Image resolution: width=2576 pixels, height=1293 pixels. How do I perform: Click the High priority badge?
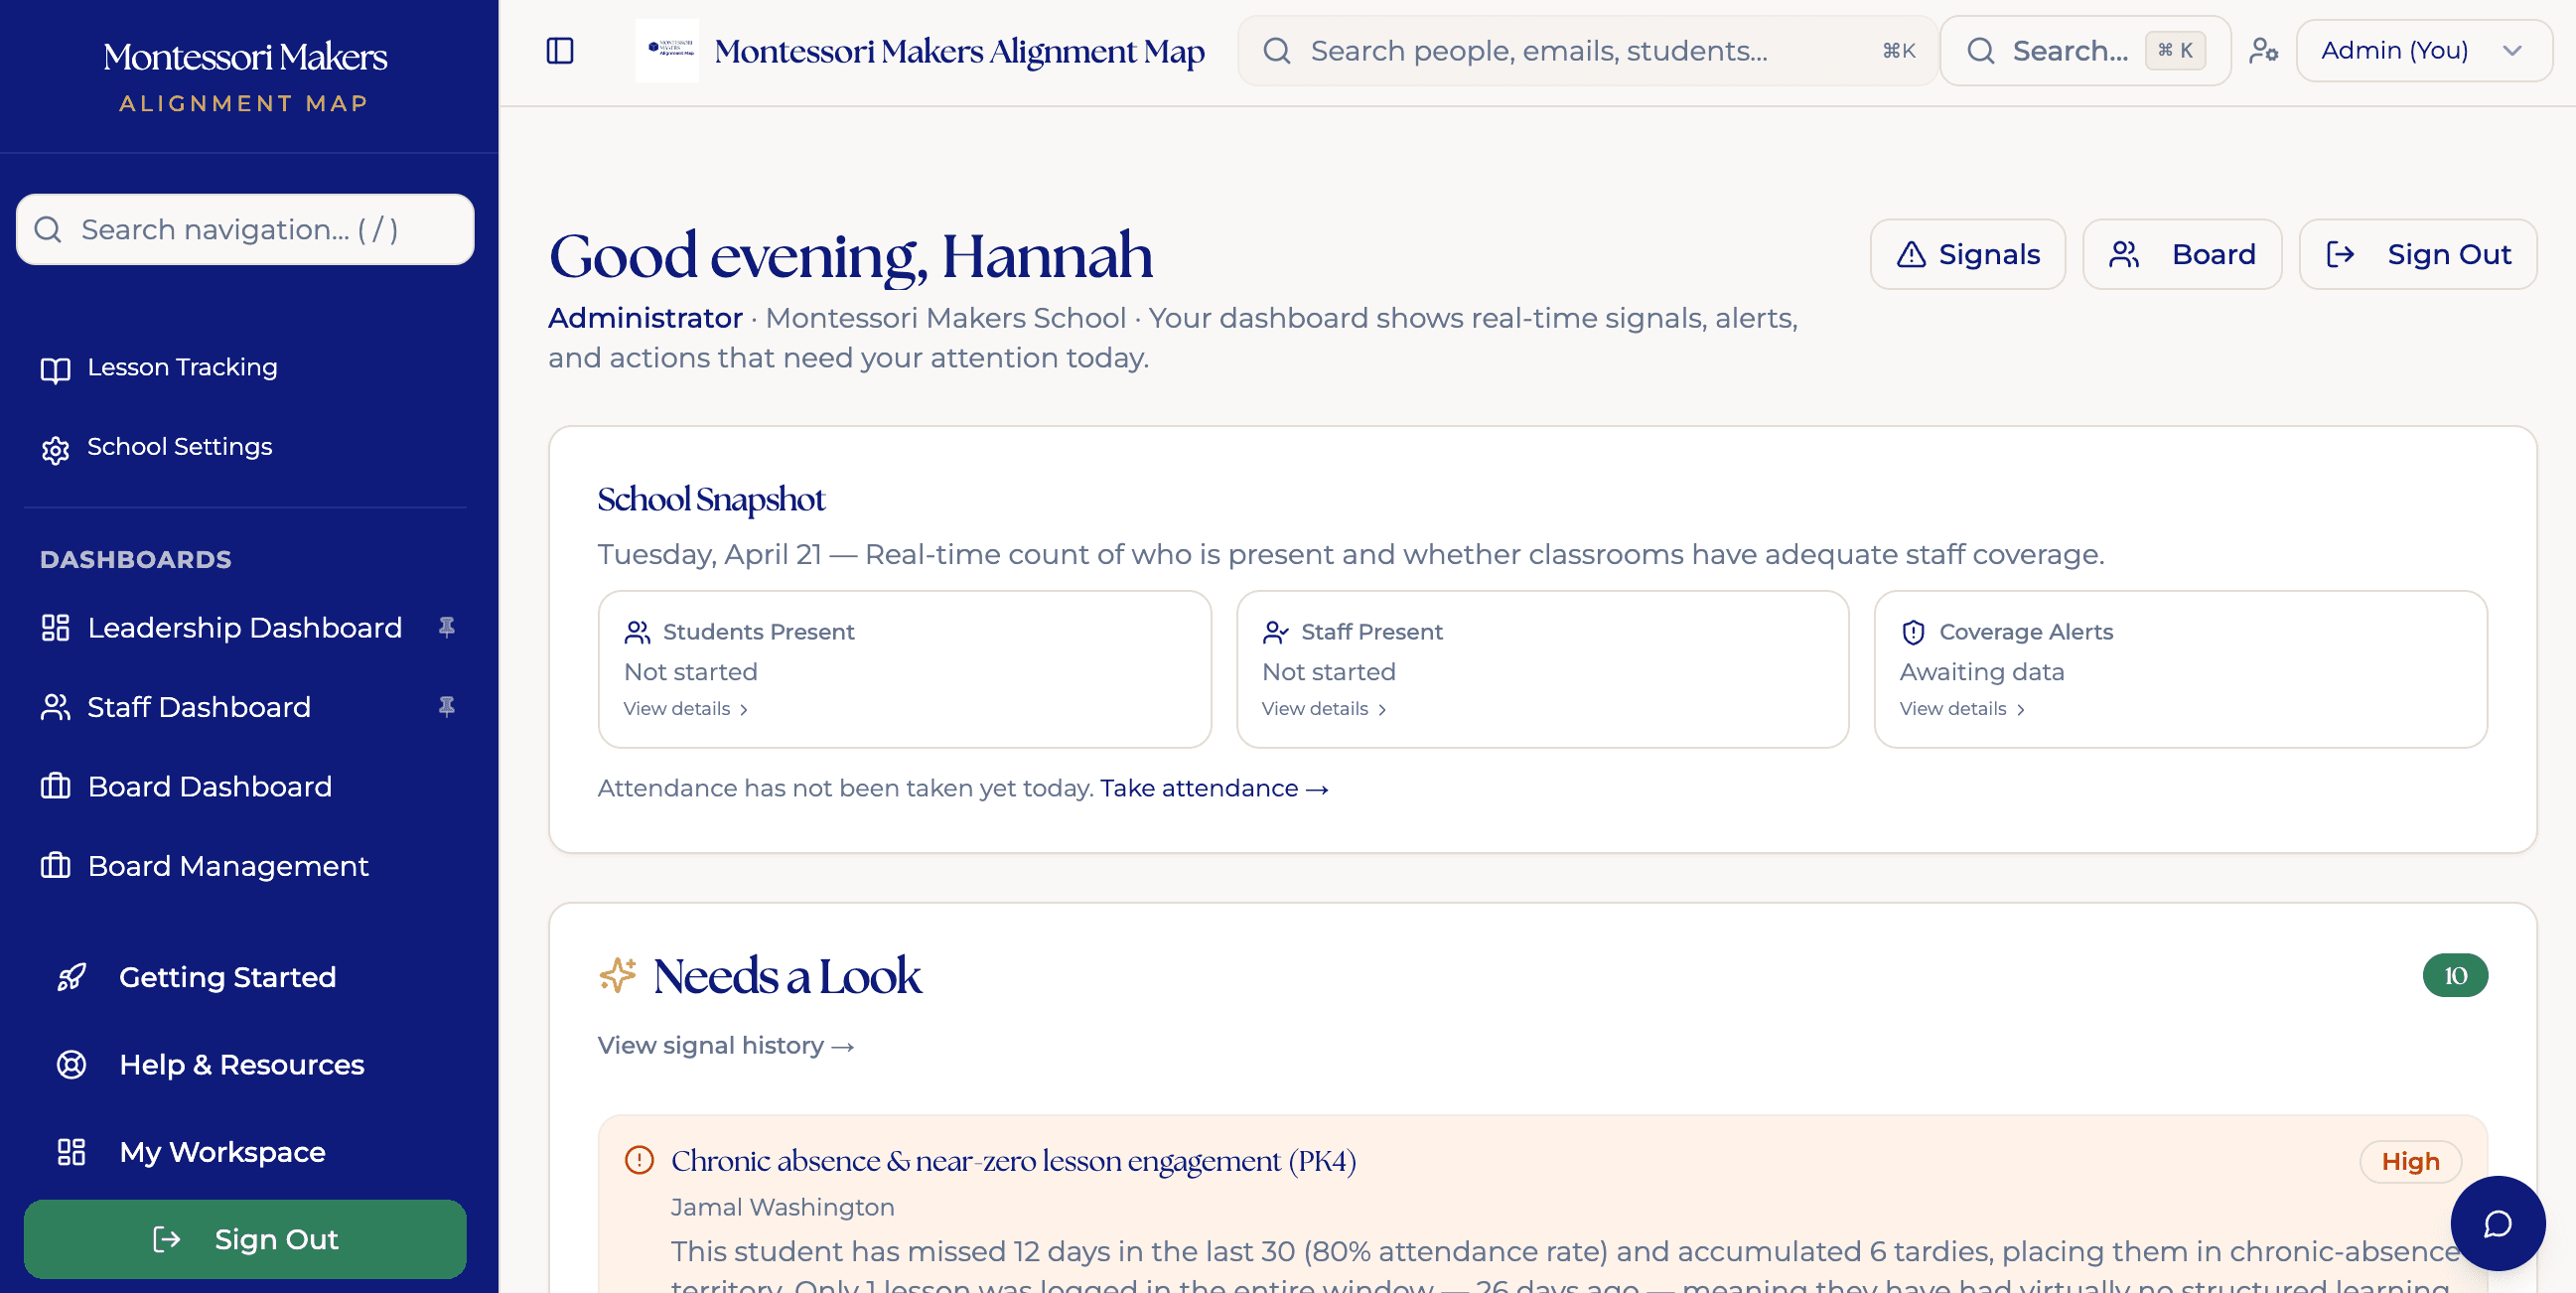coord(2410,1161)
